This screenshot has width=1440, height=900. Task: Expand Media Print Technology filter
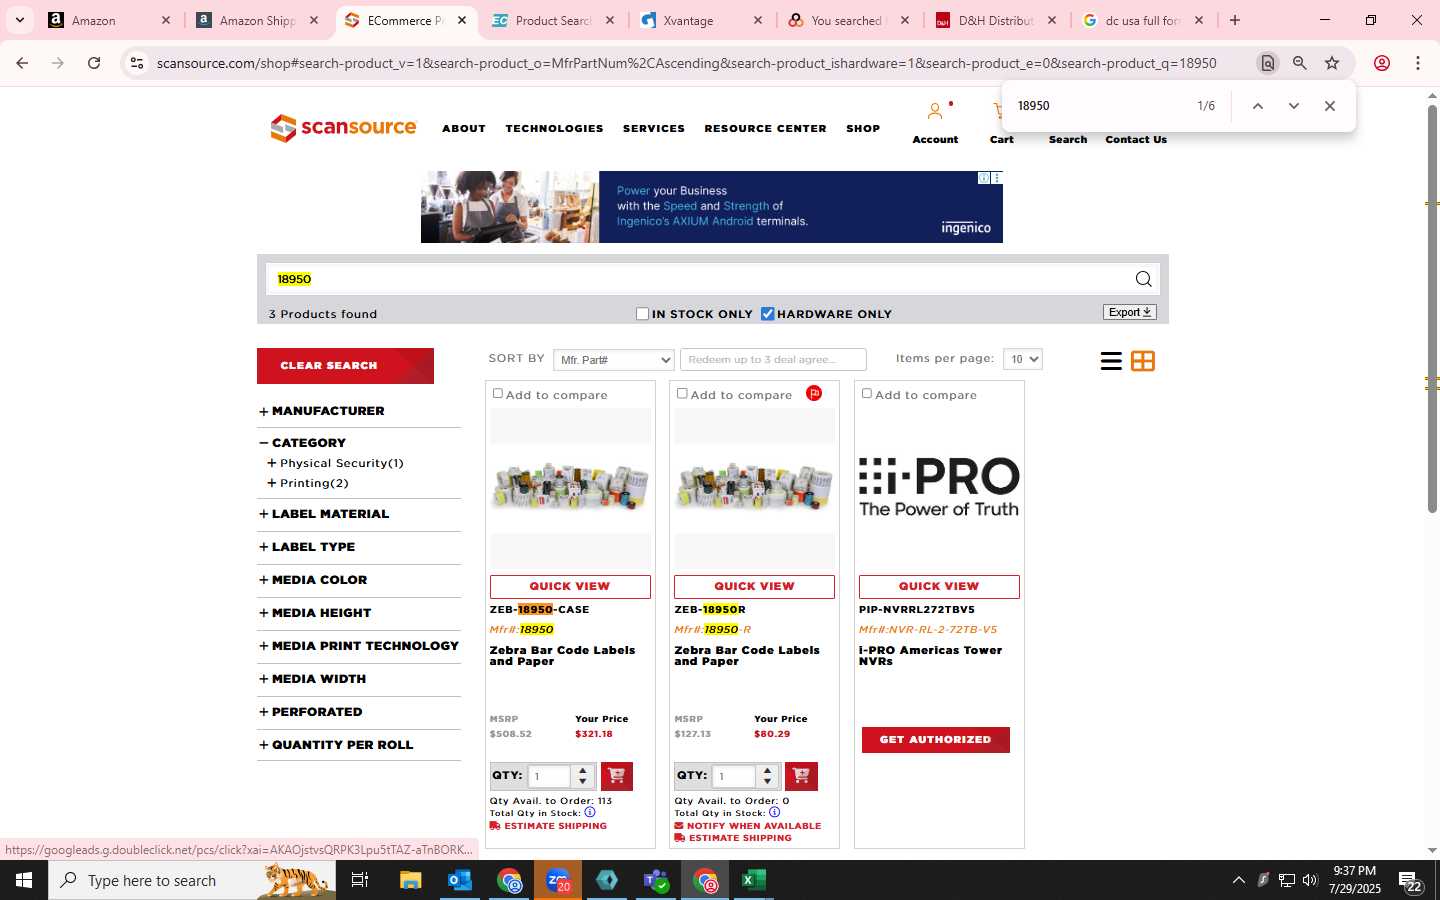(x=359, y=646)
